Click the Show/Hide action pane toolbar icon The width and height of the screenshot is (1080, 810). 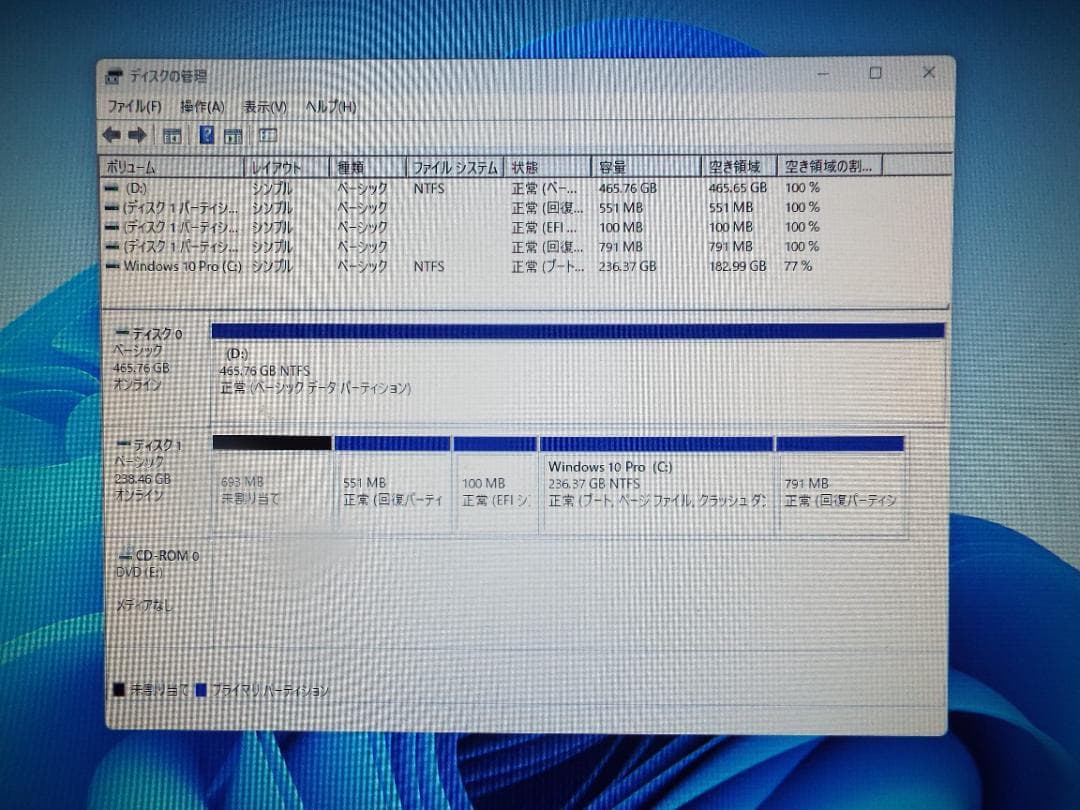tap(266, 134)
